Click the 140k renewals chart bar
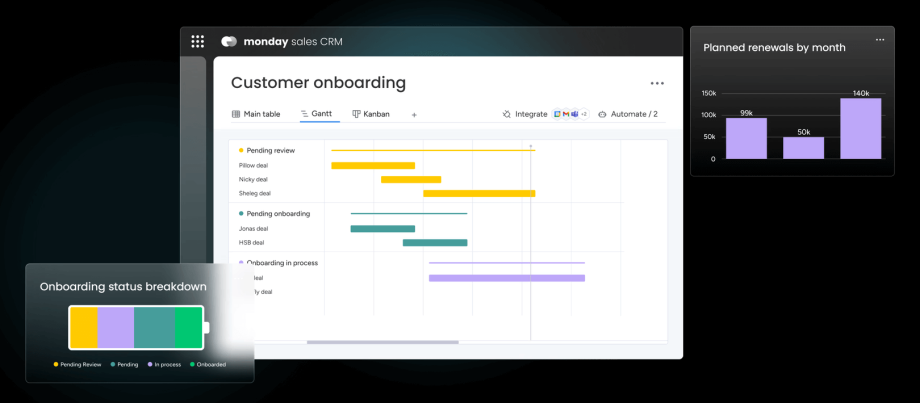This screenshot has width=920, height=403. pyautogui.click(x=860, y=129)
